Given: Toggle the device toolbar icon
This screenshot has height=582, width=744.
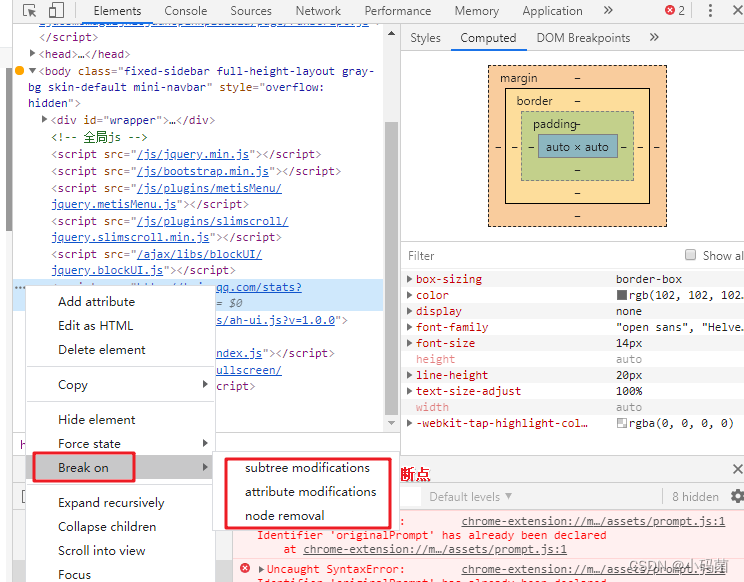Looking at the screenshot, I should [x=56, y=10].
